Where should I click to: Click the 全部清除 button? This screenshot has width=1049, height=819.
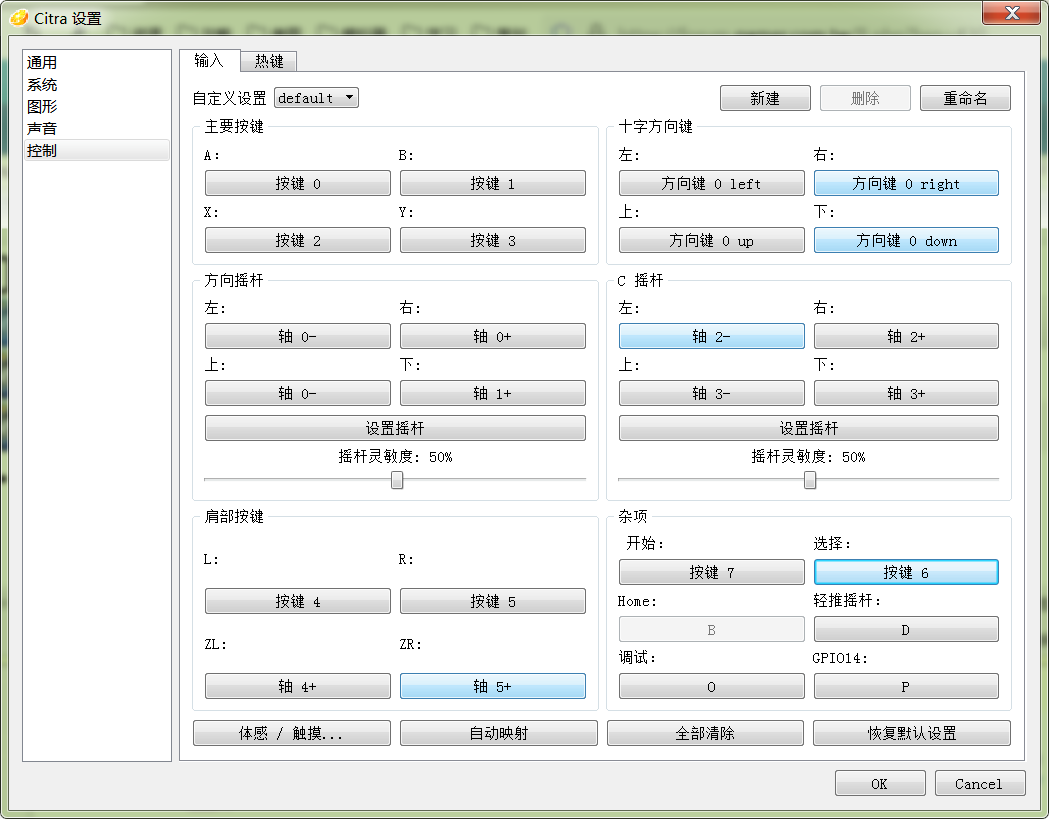tap(705, 733)
